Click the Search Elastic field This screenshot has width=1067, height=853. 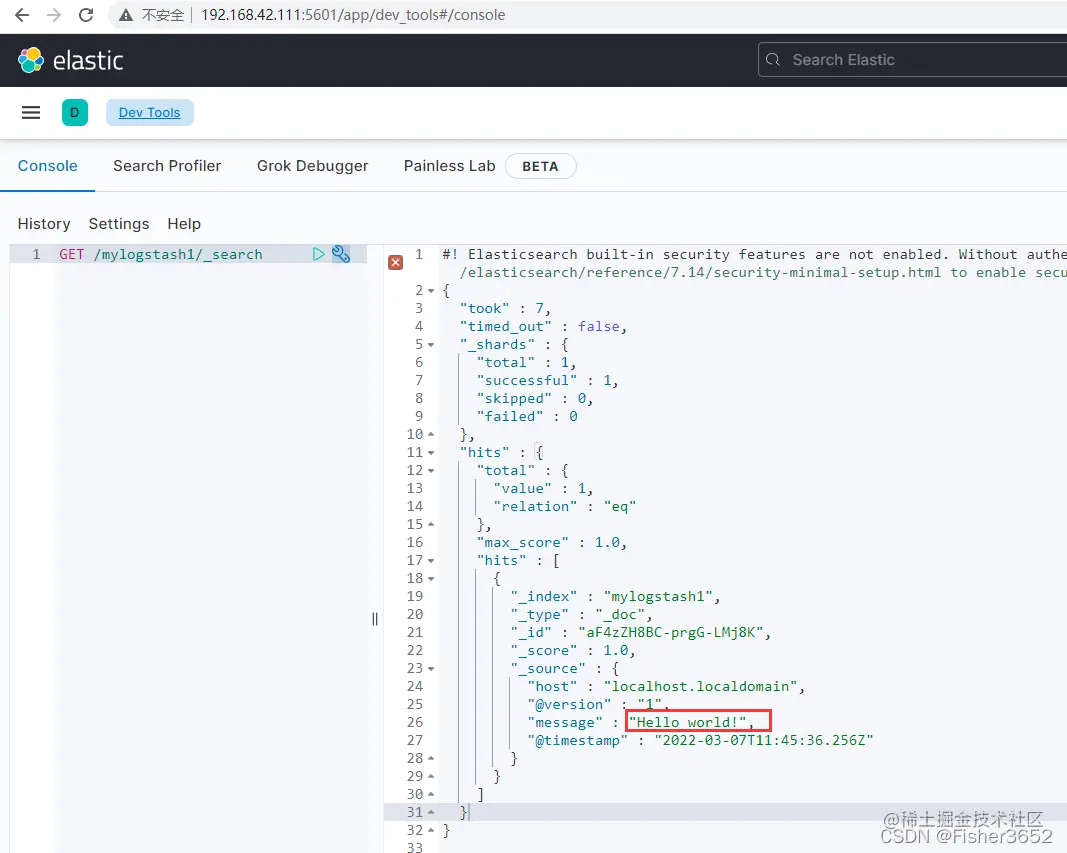pos(913,60)
